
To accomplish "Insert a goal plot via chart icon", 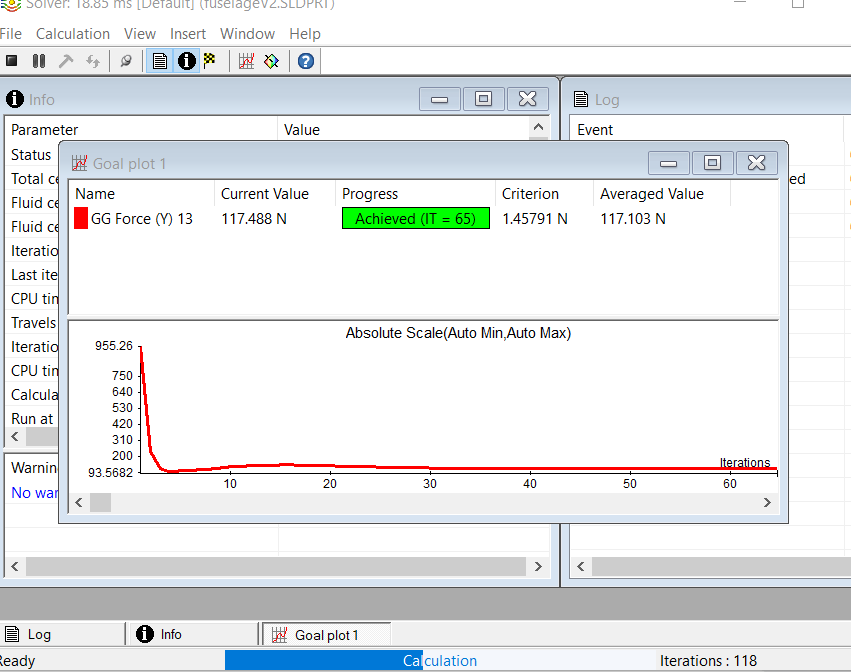I will pos(246,61).
